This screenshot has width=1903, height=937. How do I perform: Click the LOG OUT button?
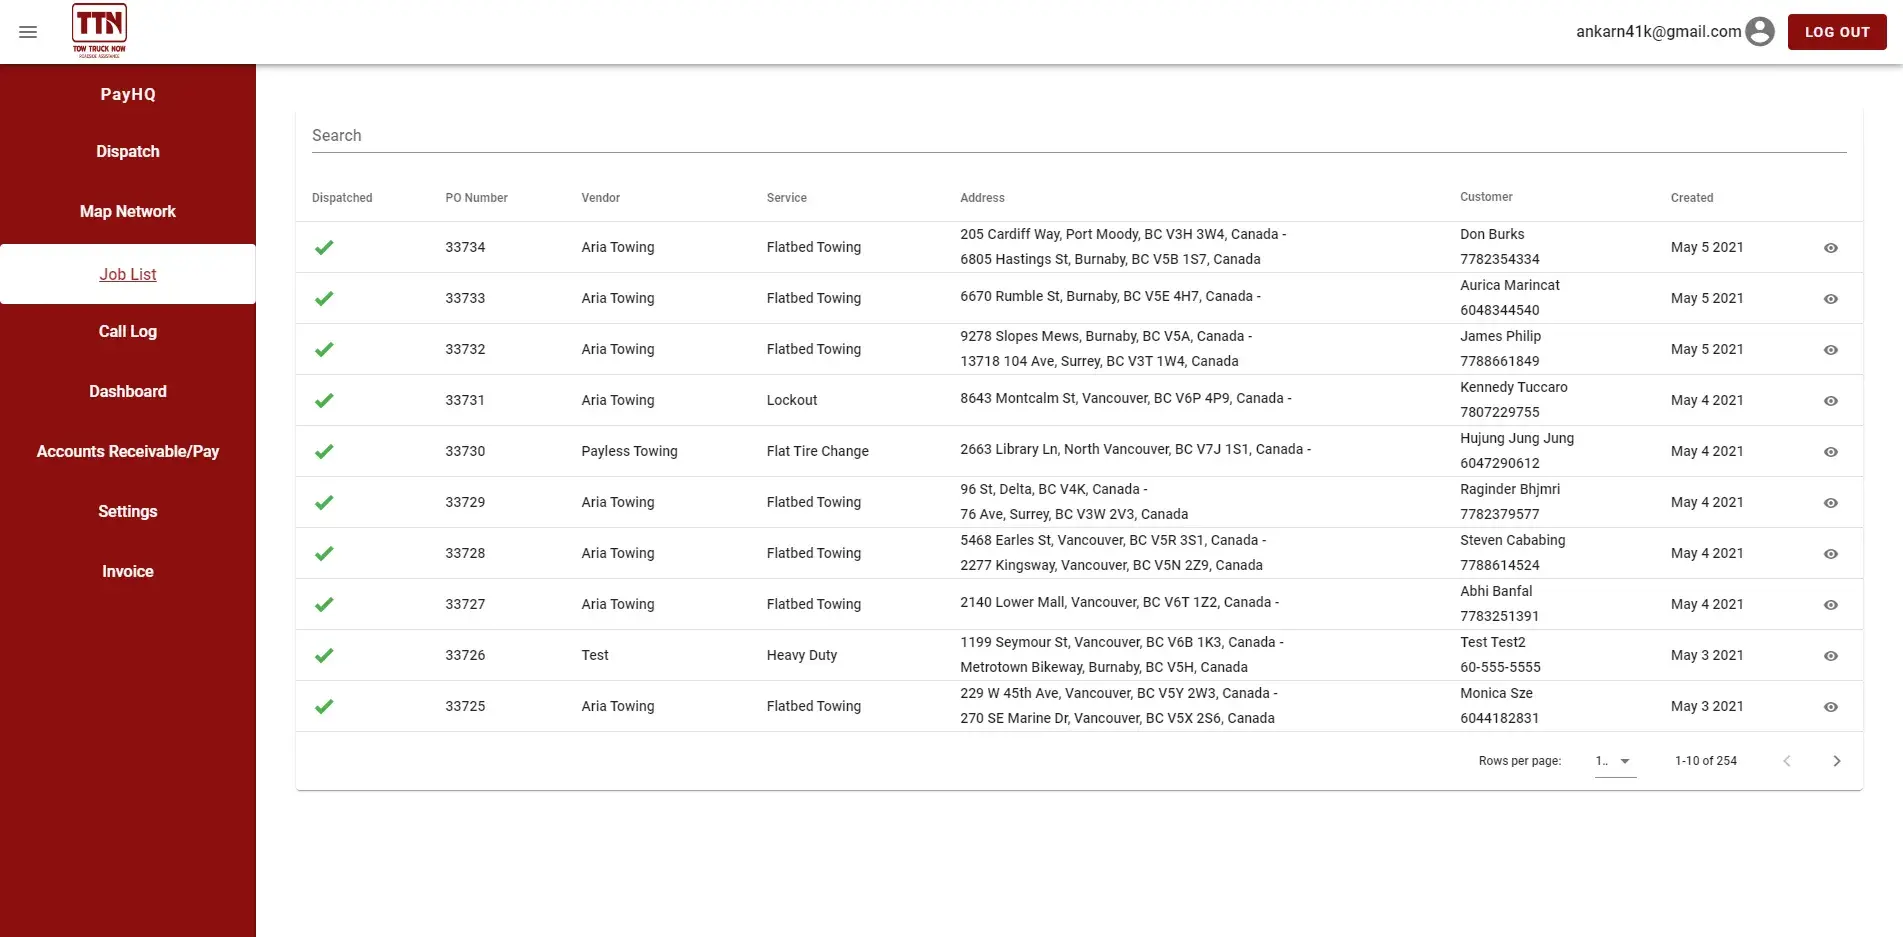pyautogui.click(x=1836, y=32)
